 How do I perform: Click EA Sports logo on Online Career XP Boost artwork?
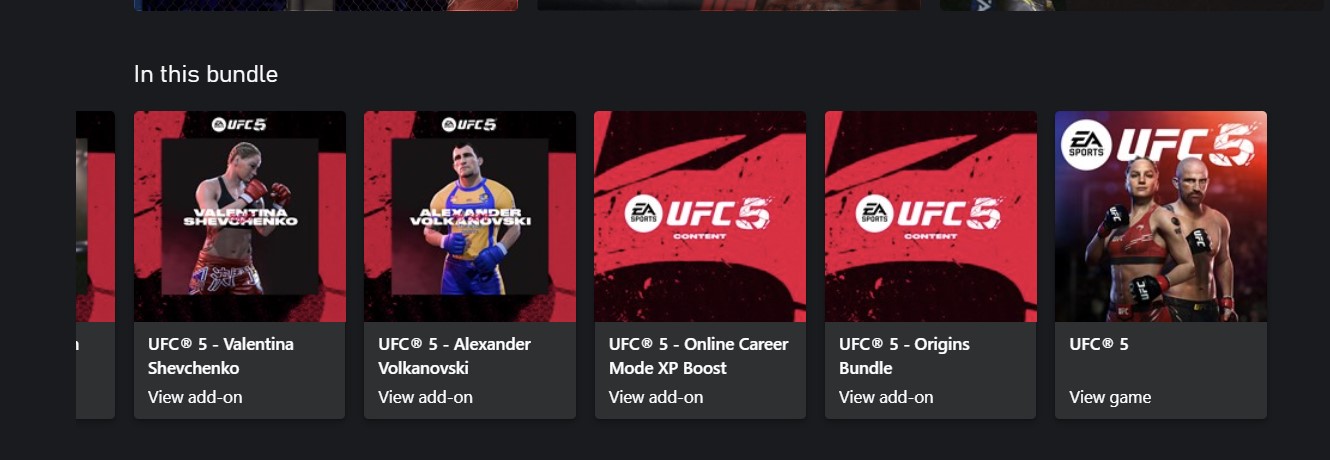(643, 213)
